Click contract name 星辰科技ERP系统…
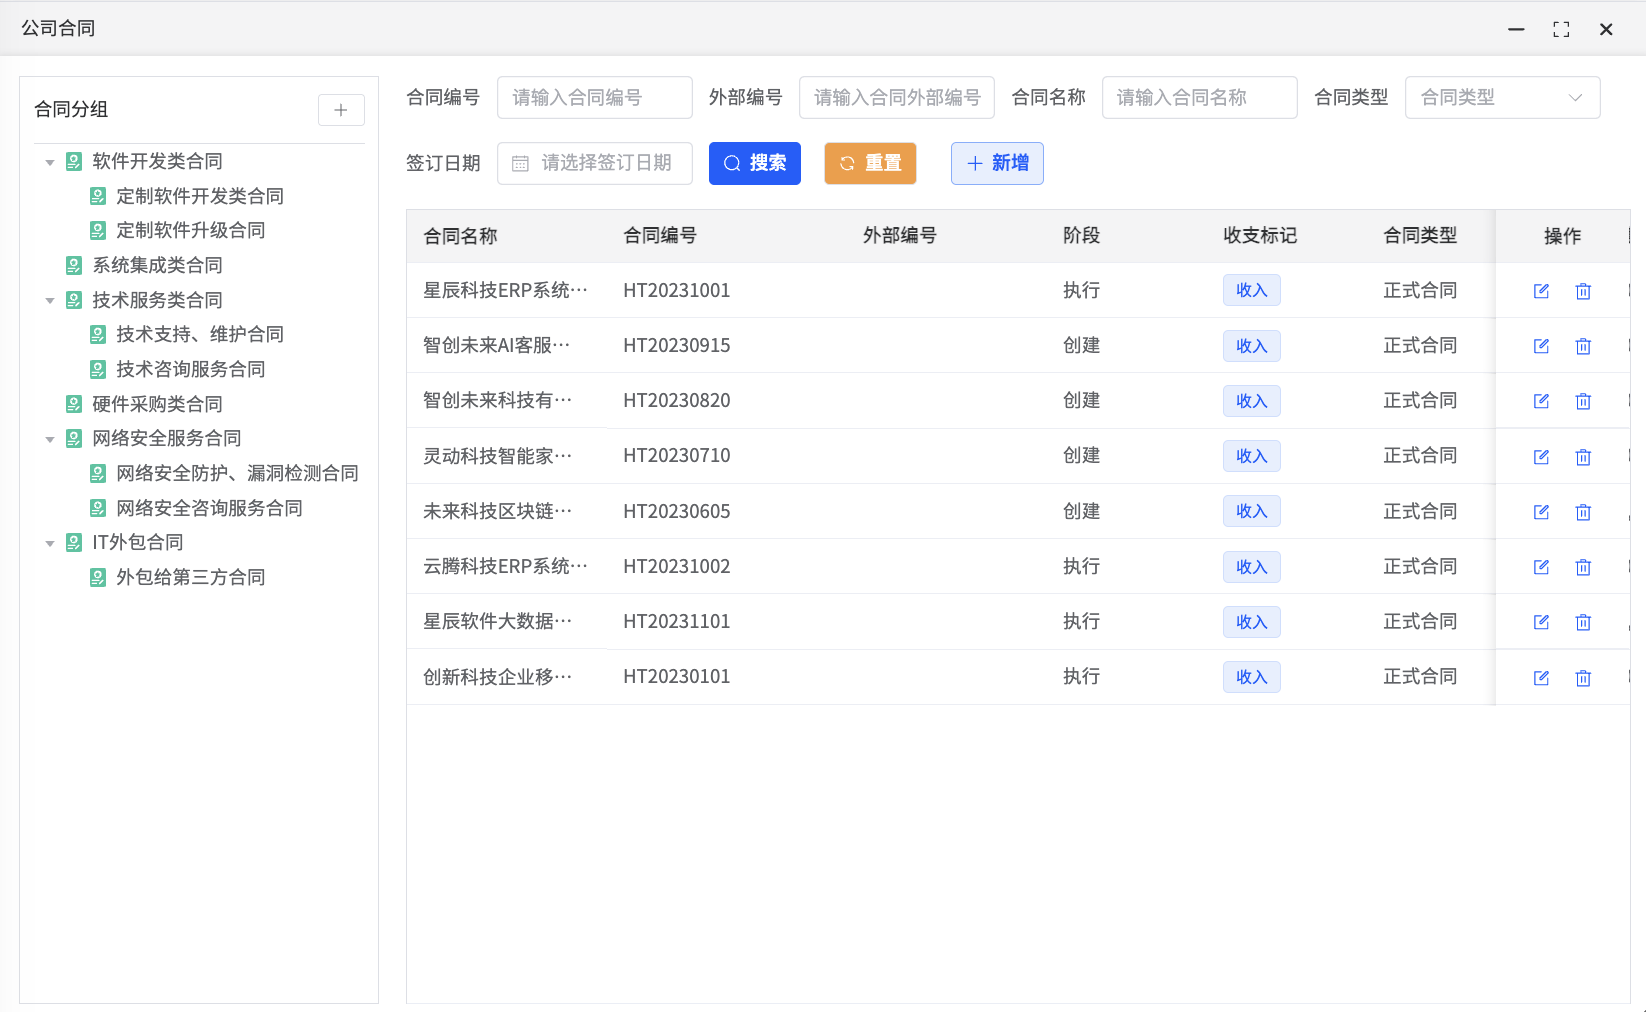 coord(506,290)
